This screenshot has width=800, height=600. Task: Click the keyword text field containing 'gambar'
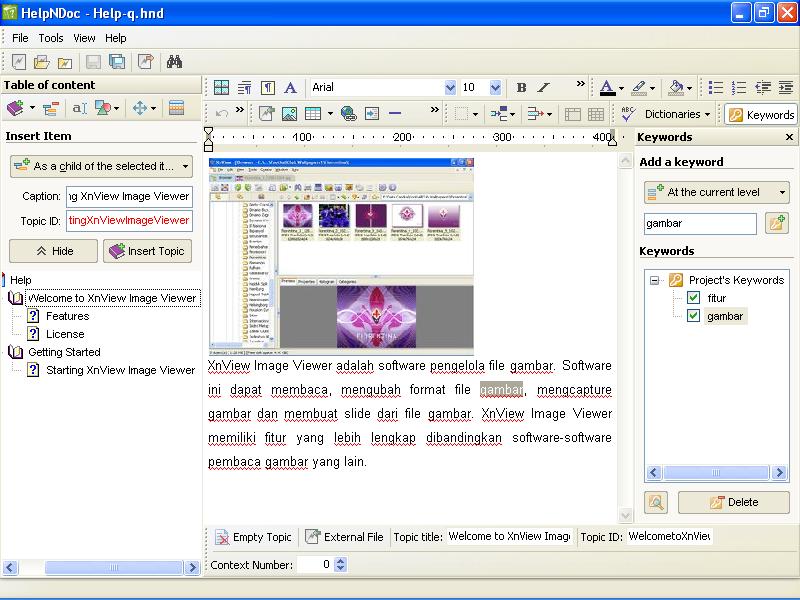pos(700,223)
